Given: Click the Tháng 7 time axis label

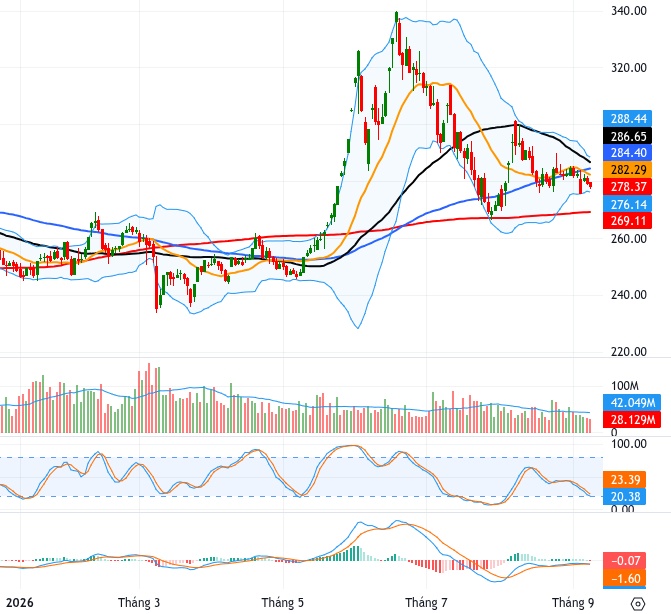Looking at the screenshot, I should (x=427, y=602).
